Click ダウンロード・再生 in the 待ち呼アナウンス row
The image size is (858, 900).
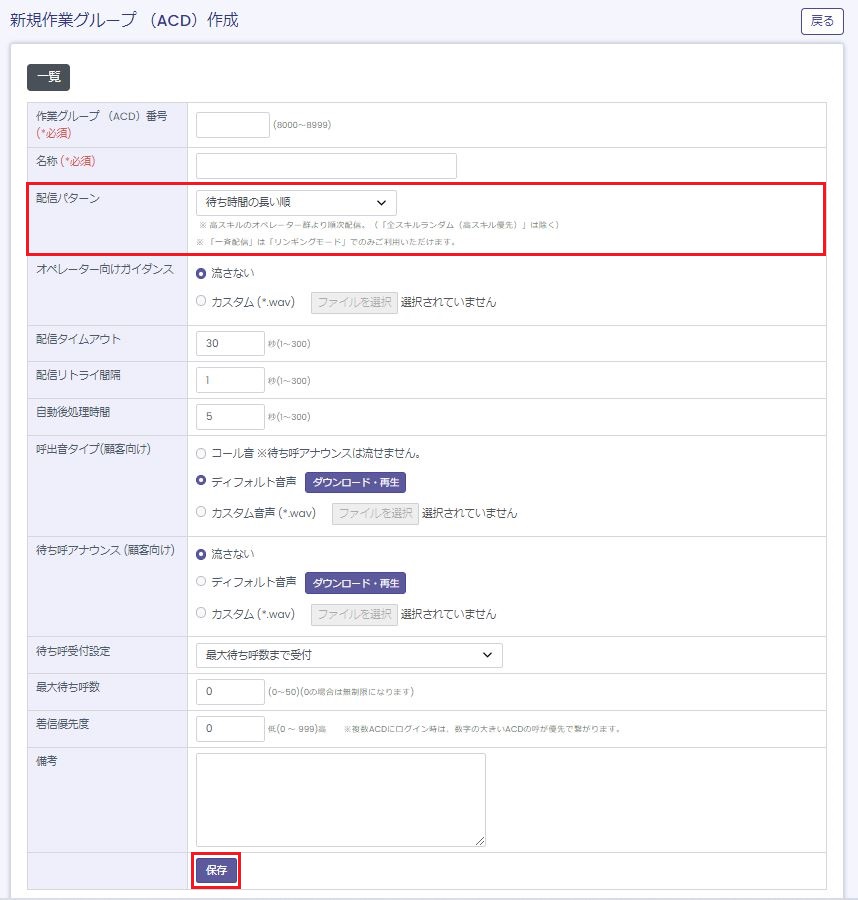(x=355, y=583)
